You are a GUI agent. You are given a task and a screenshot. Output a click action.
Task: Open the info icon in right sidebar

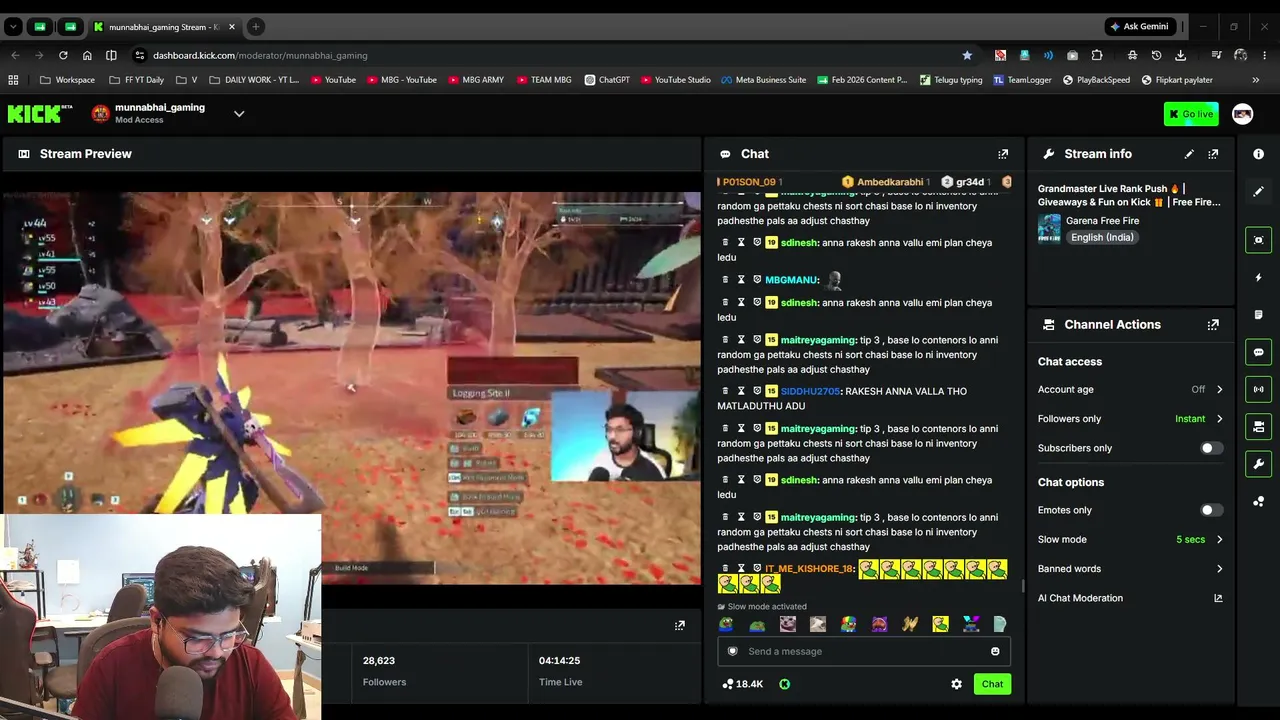pyautogui.click(x=1258, y=154)
